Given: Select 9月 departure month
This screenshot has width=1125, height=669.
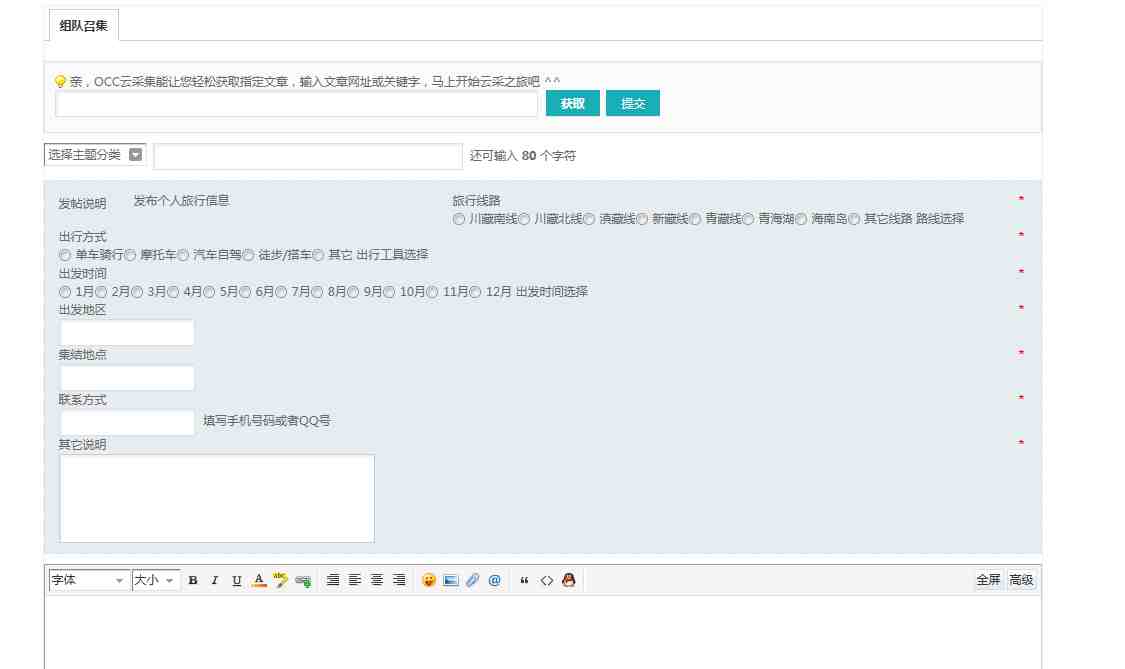Looking at the screenshot, I should tap(353, 292).
